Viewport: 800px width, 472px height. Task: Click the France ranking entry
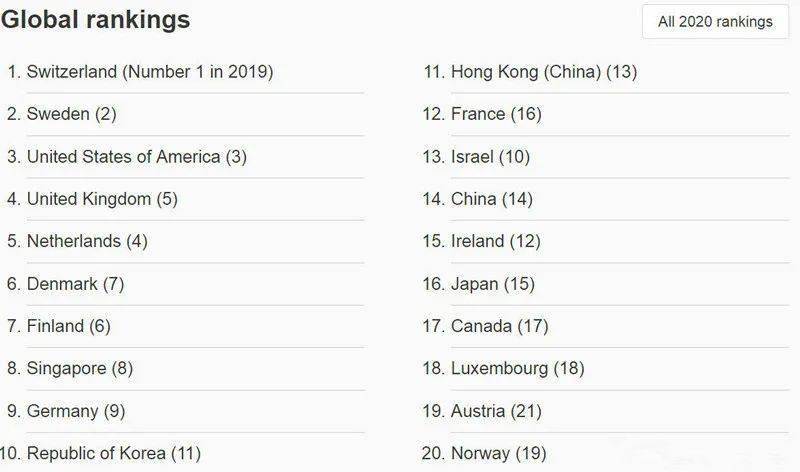click(495, 114)
